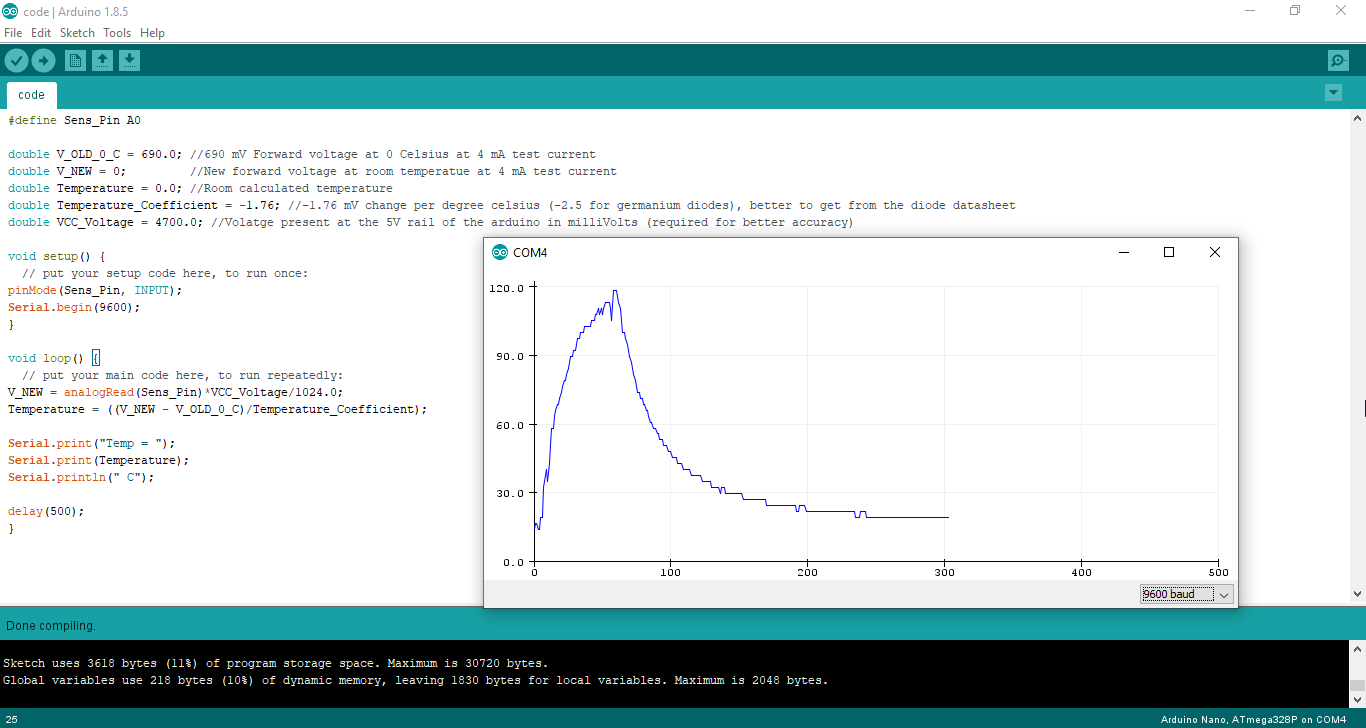
Task: Click the 'Sketch uses 3618 bytes' console line
Action: pos(276,663)
